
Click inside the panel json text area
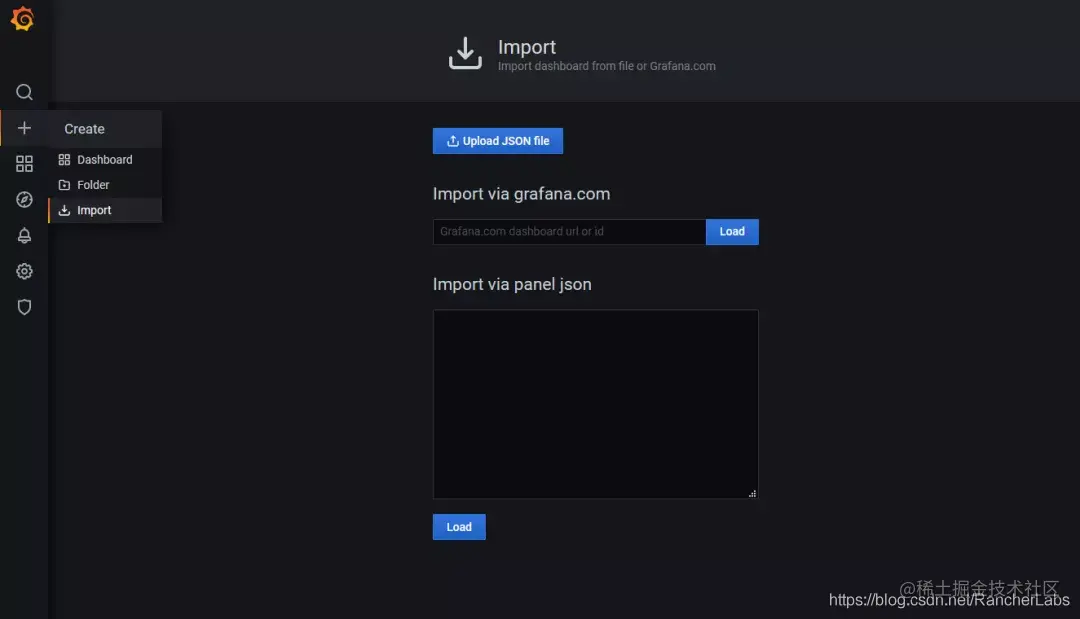coord(595,403)
